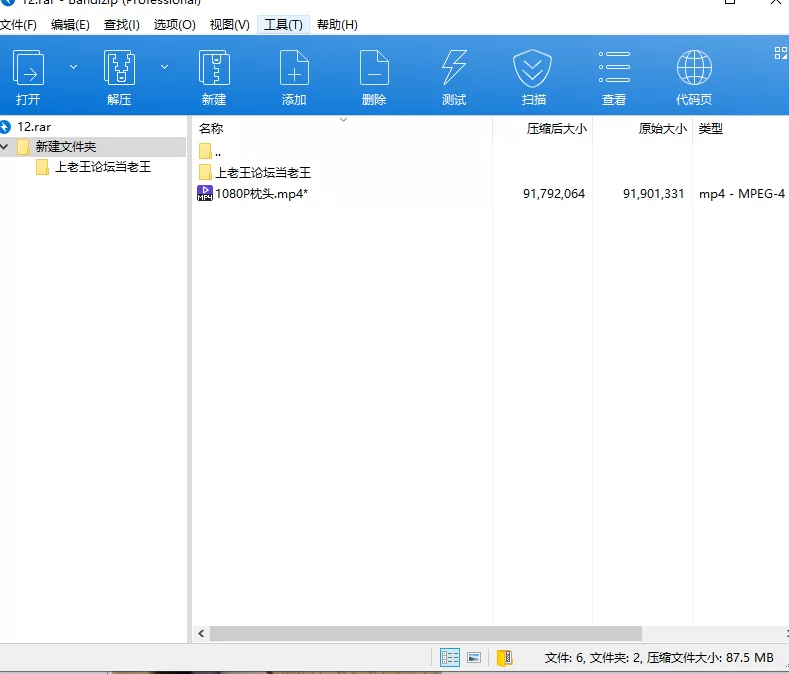Click the horizontal scrollbar in file list
This screenshot has height=674, width=789.
point(425,633)
